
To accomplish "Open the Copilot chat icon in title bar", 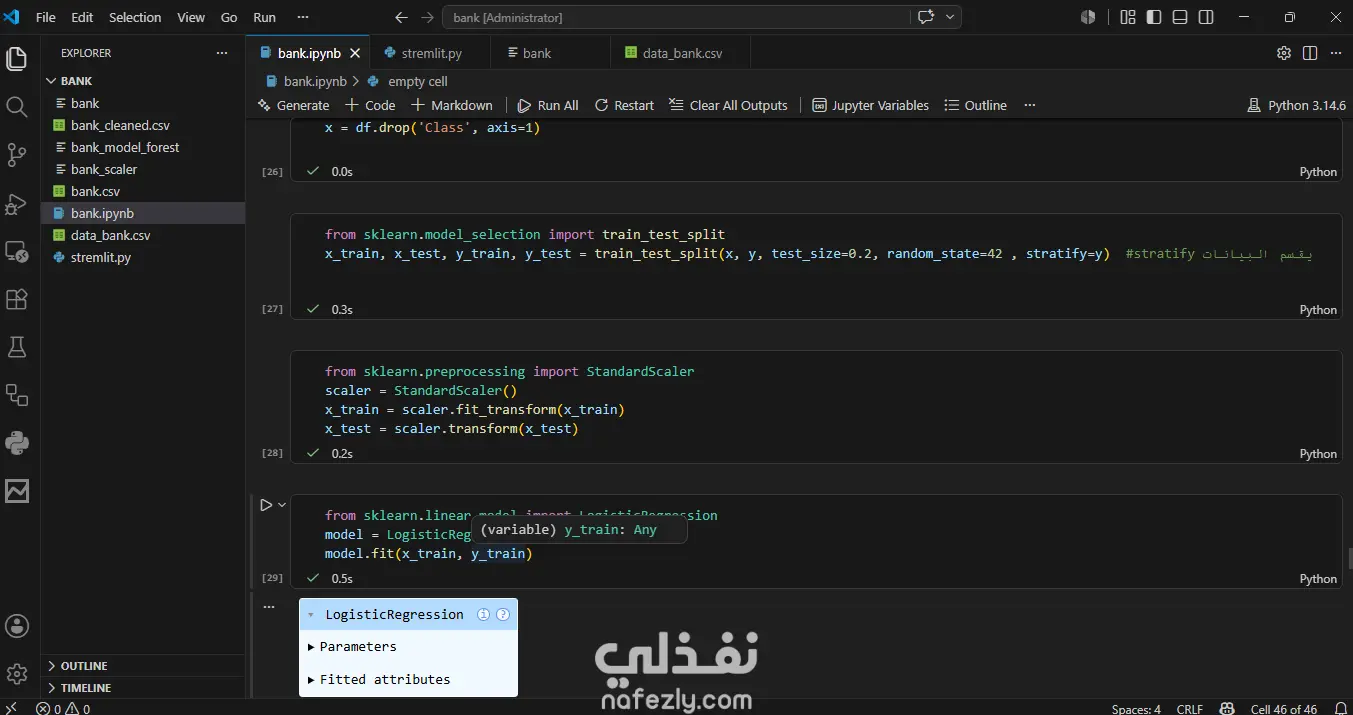I will coord(925,17).
